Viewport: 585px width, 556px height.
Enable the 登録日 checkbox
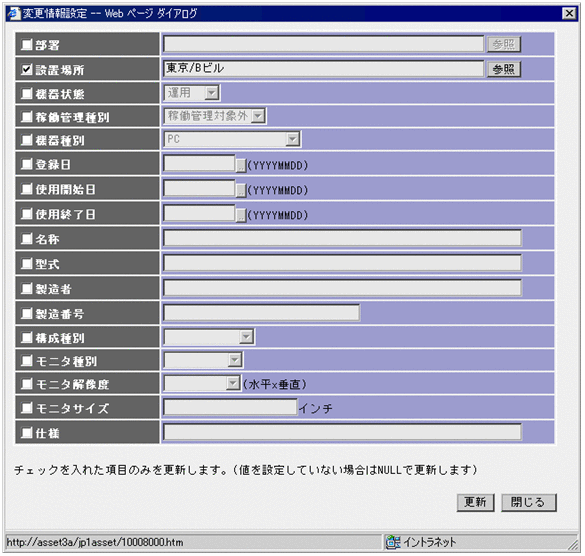tap(26, 164)
